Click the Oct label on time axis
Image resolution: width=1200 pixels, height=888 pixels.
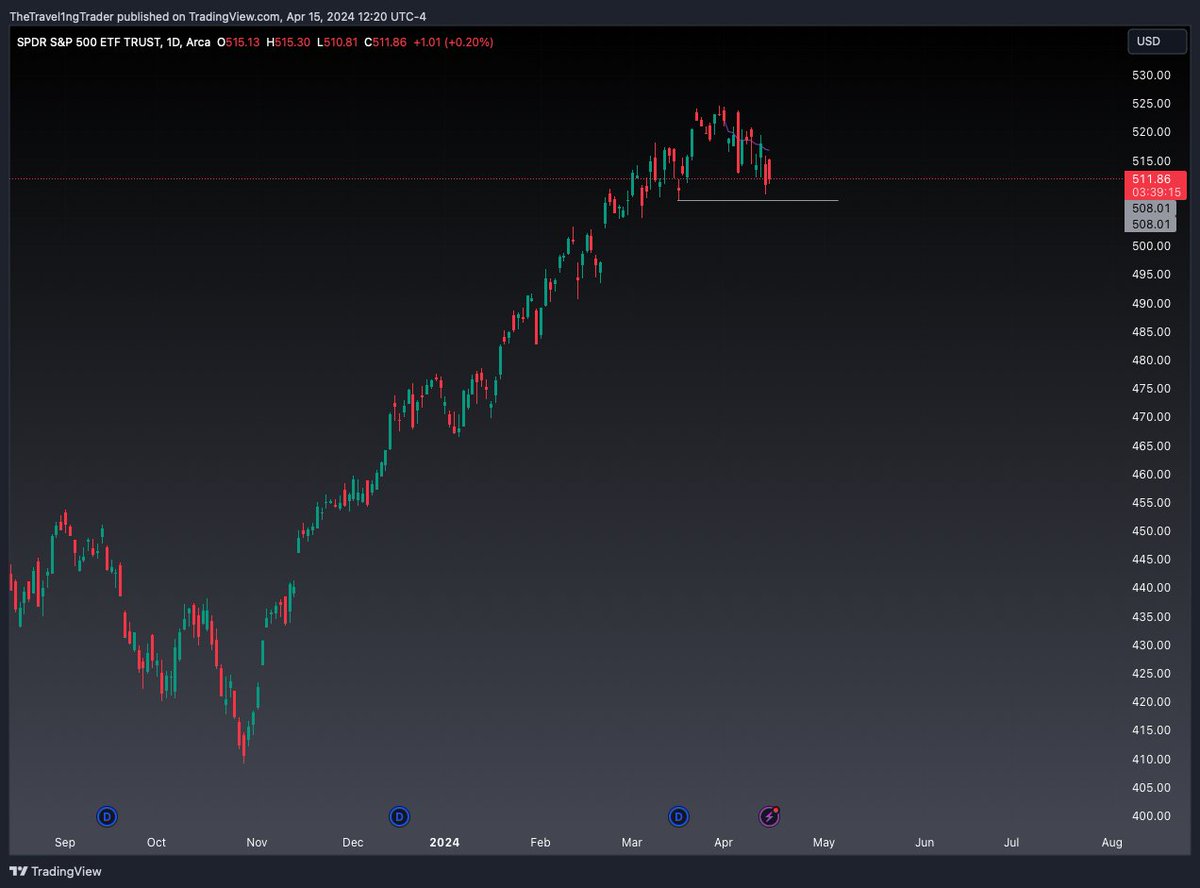(156, 843)
